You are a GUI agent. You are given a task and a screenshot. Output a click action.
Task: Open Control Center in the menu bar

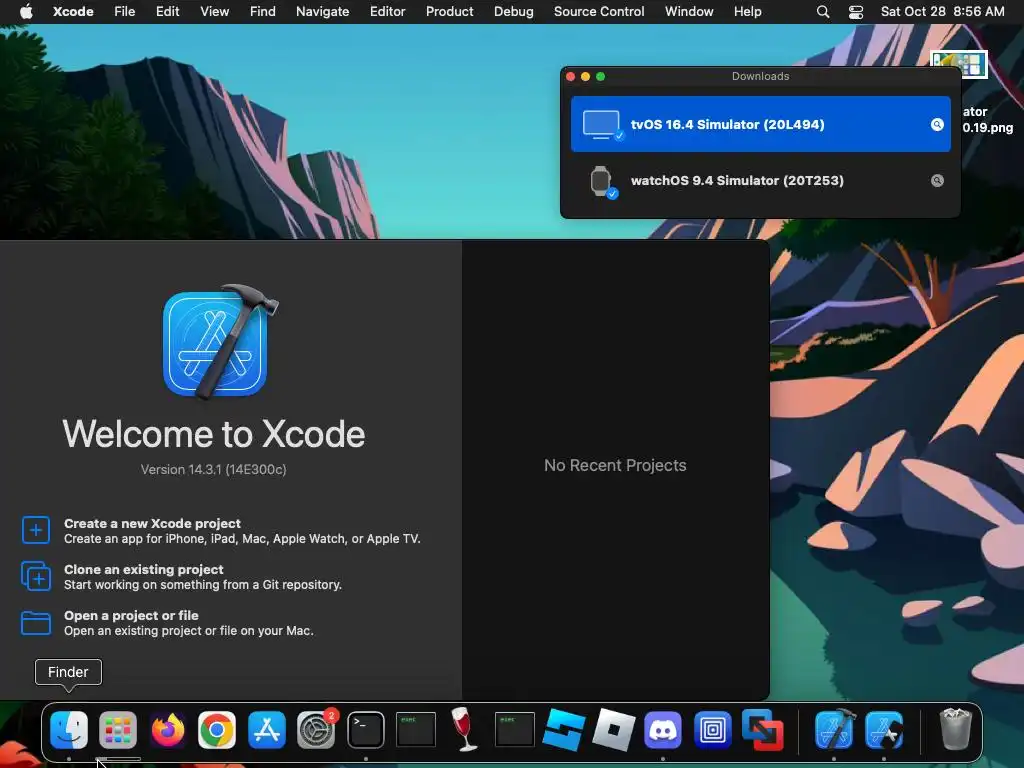856,12
